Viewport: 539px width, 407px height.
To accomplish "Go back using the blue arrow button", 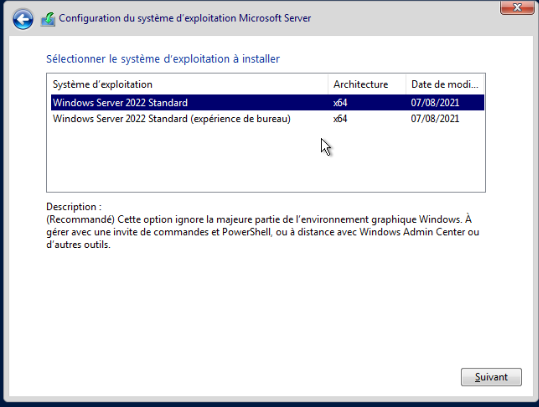I will 23,19.
